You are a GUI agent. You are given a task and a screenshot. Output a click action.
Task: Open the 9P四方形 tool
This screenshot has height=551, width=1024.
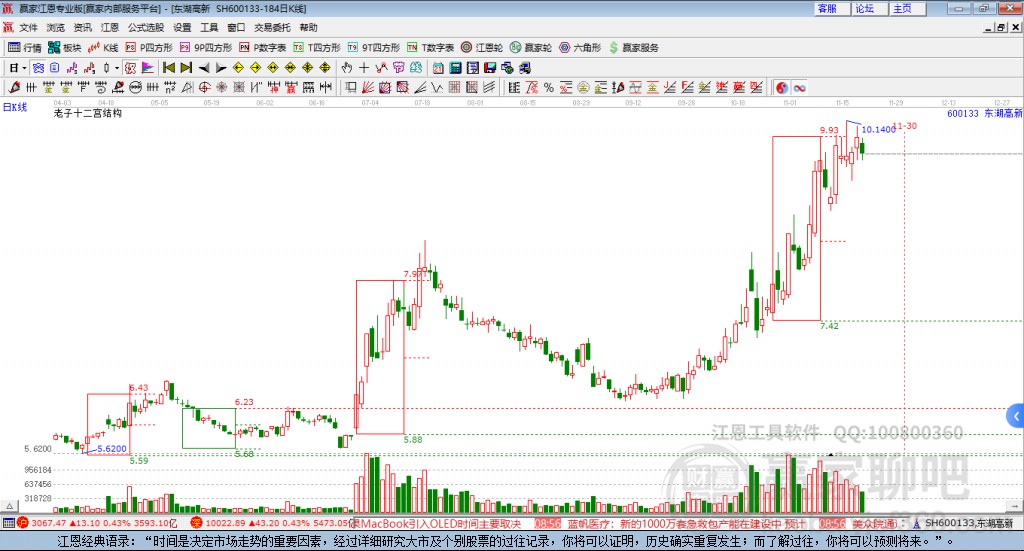tap(206, 48)
